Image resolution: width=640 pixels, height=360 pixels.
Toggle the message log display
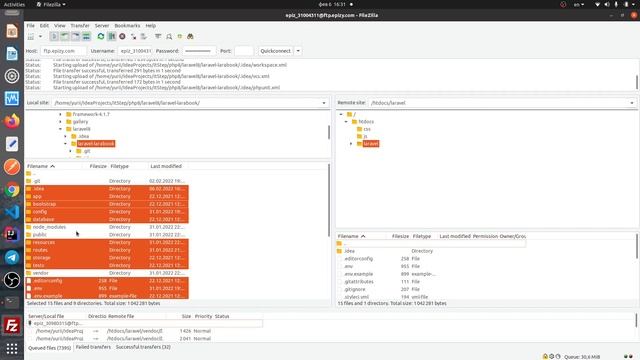54,37
